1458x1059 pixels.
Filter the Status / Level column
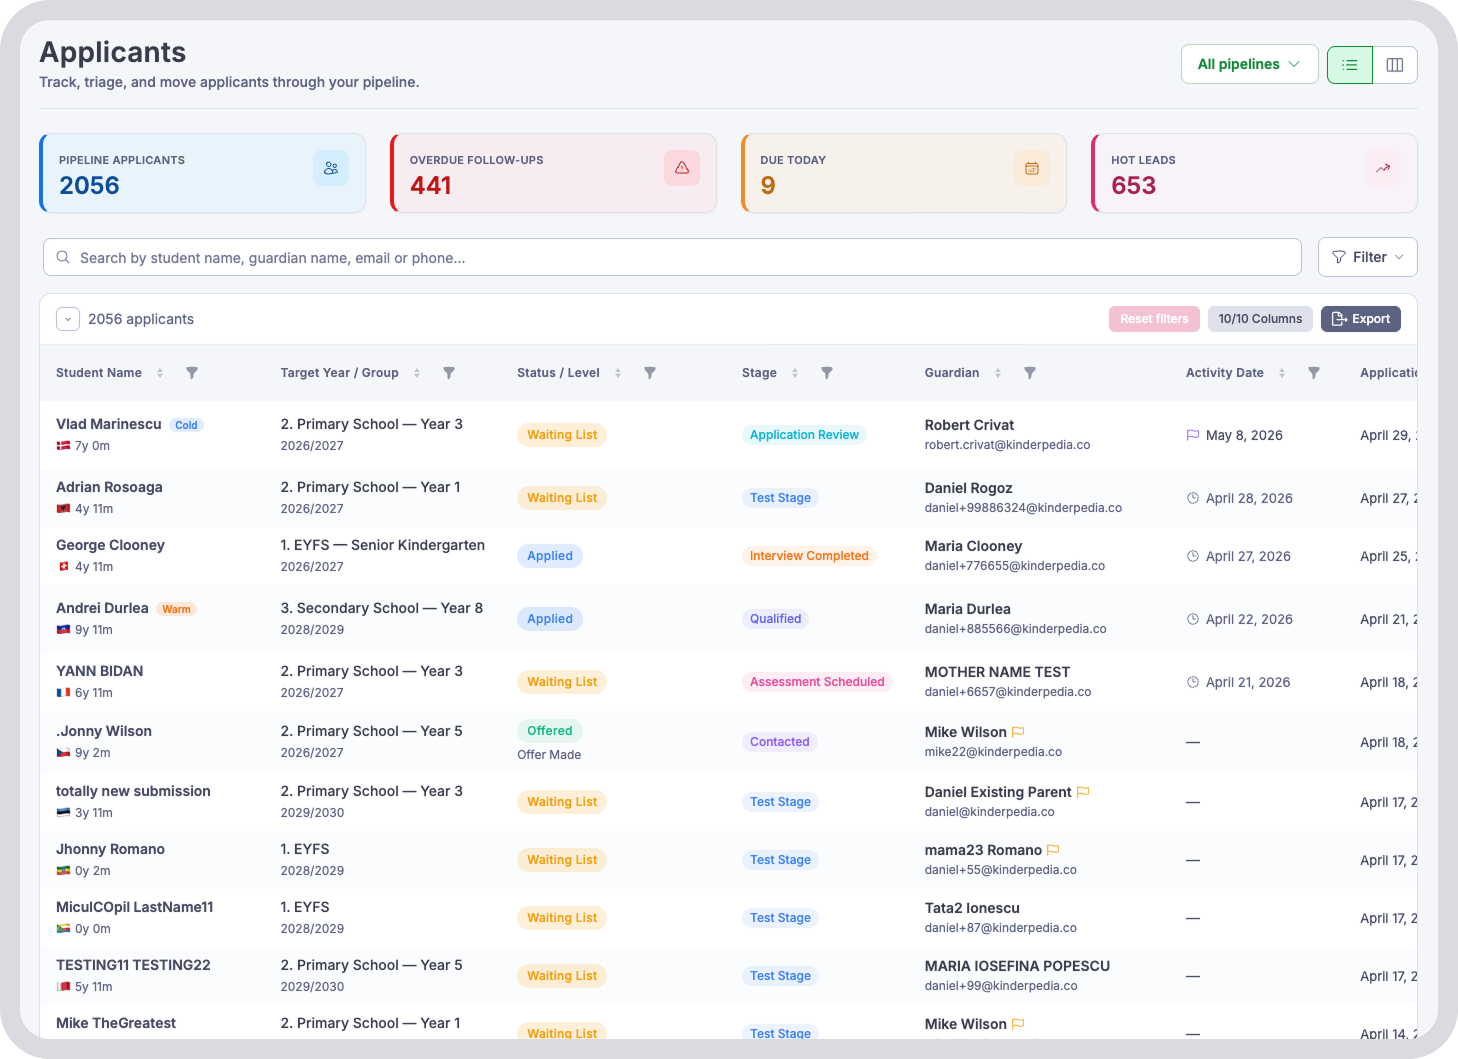click(x=650, y=373)
